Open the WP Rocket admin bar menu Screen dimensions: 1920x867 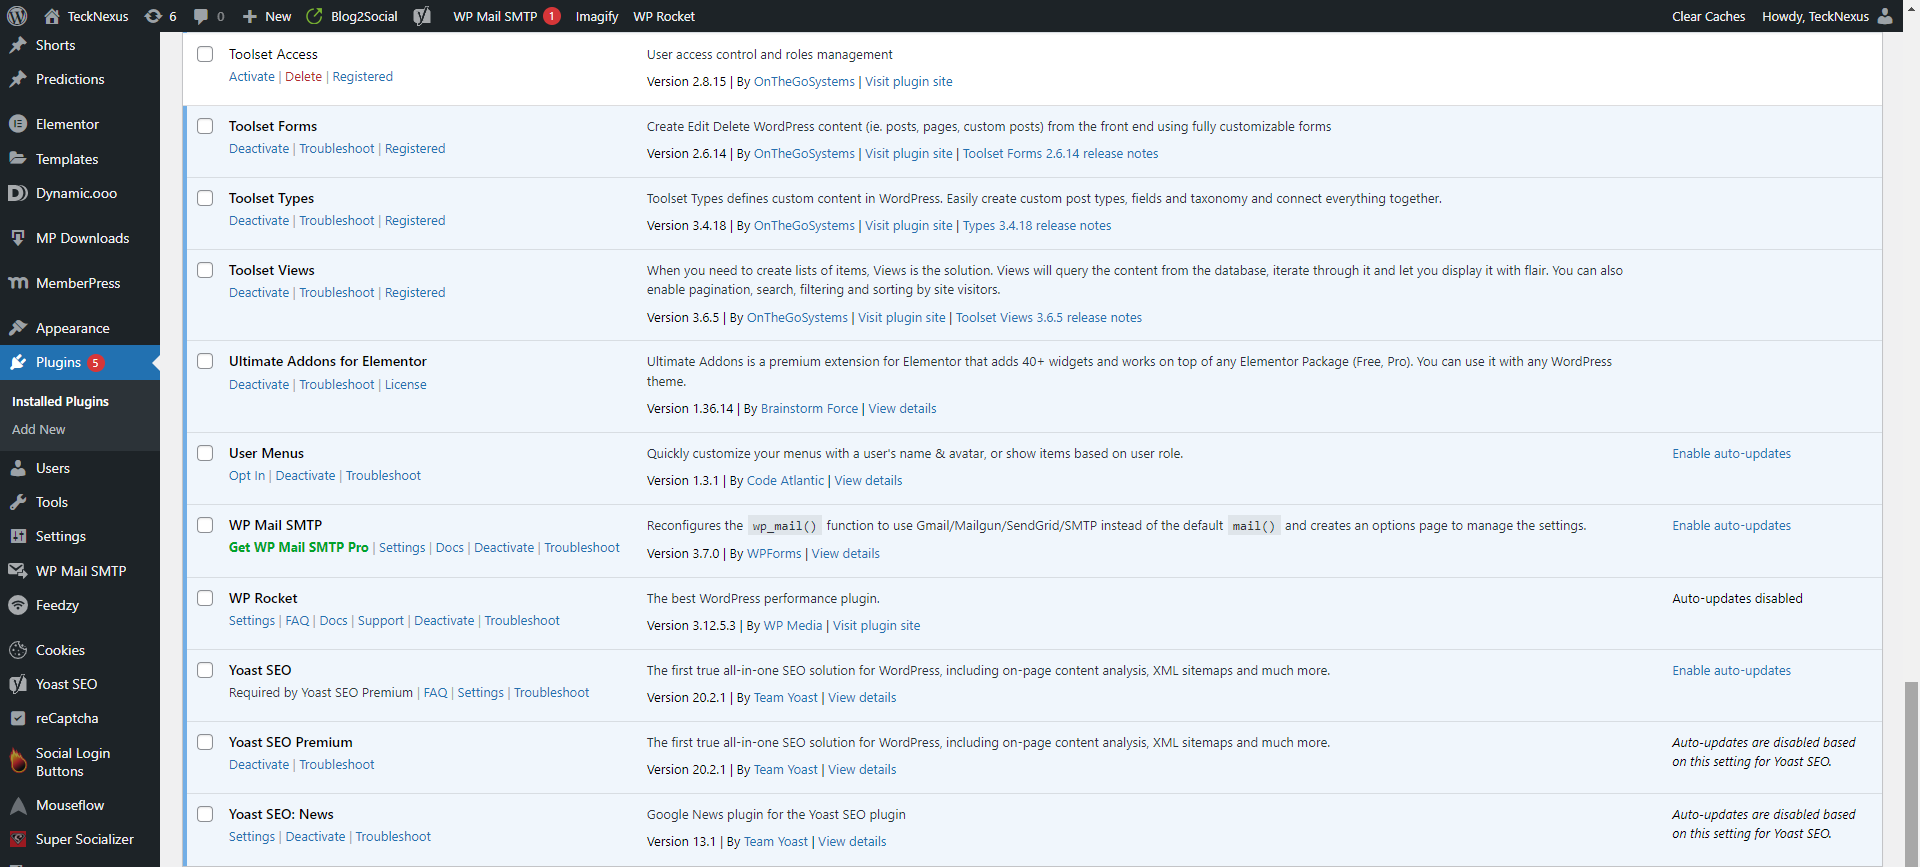pyautogui.click(x=664, y=16)
